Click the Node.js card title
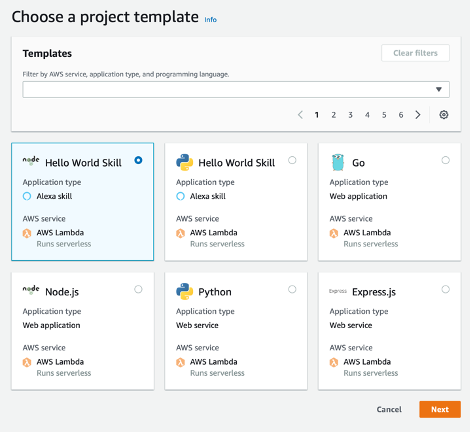This screenshot has height=432, width=470. tap(62, 292)
